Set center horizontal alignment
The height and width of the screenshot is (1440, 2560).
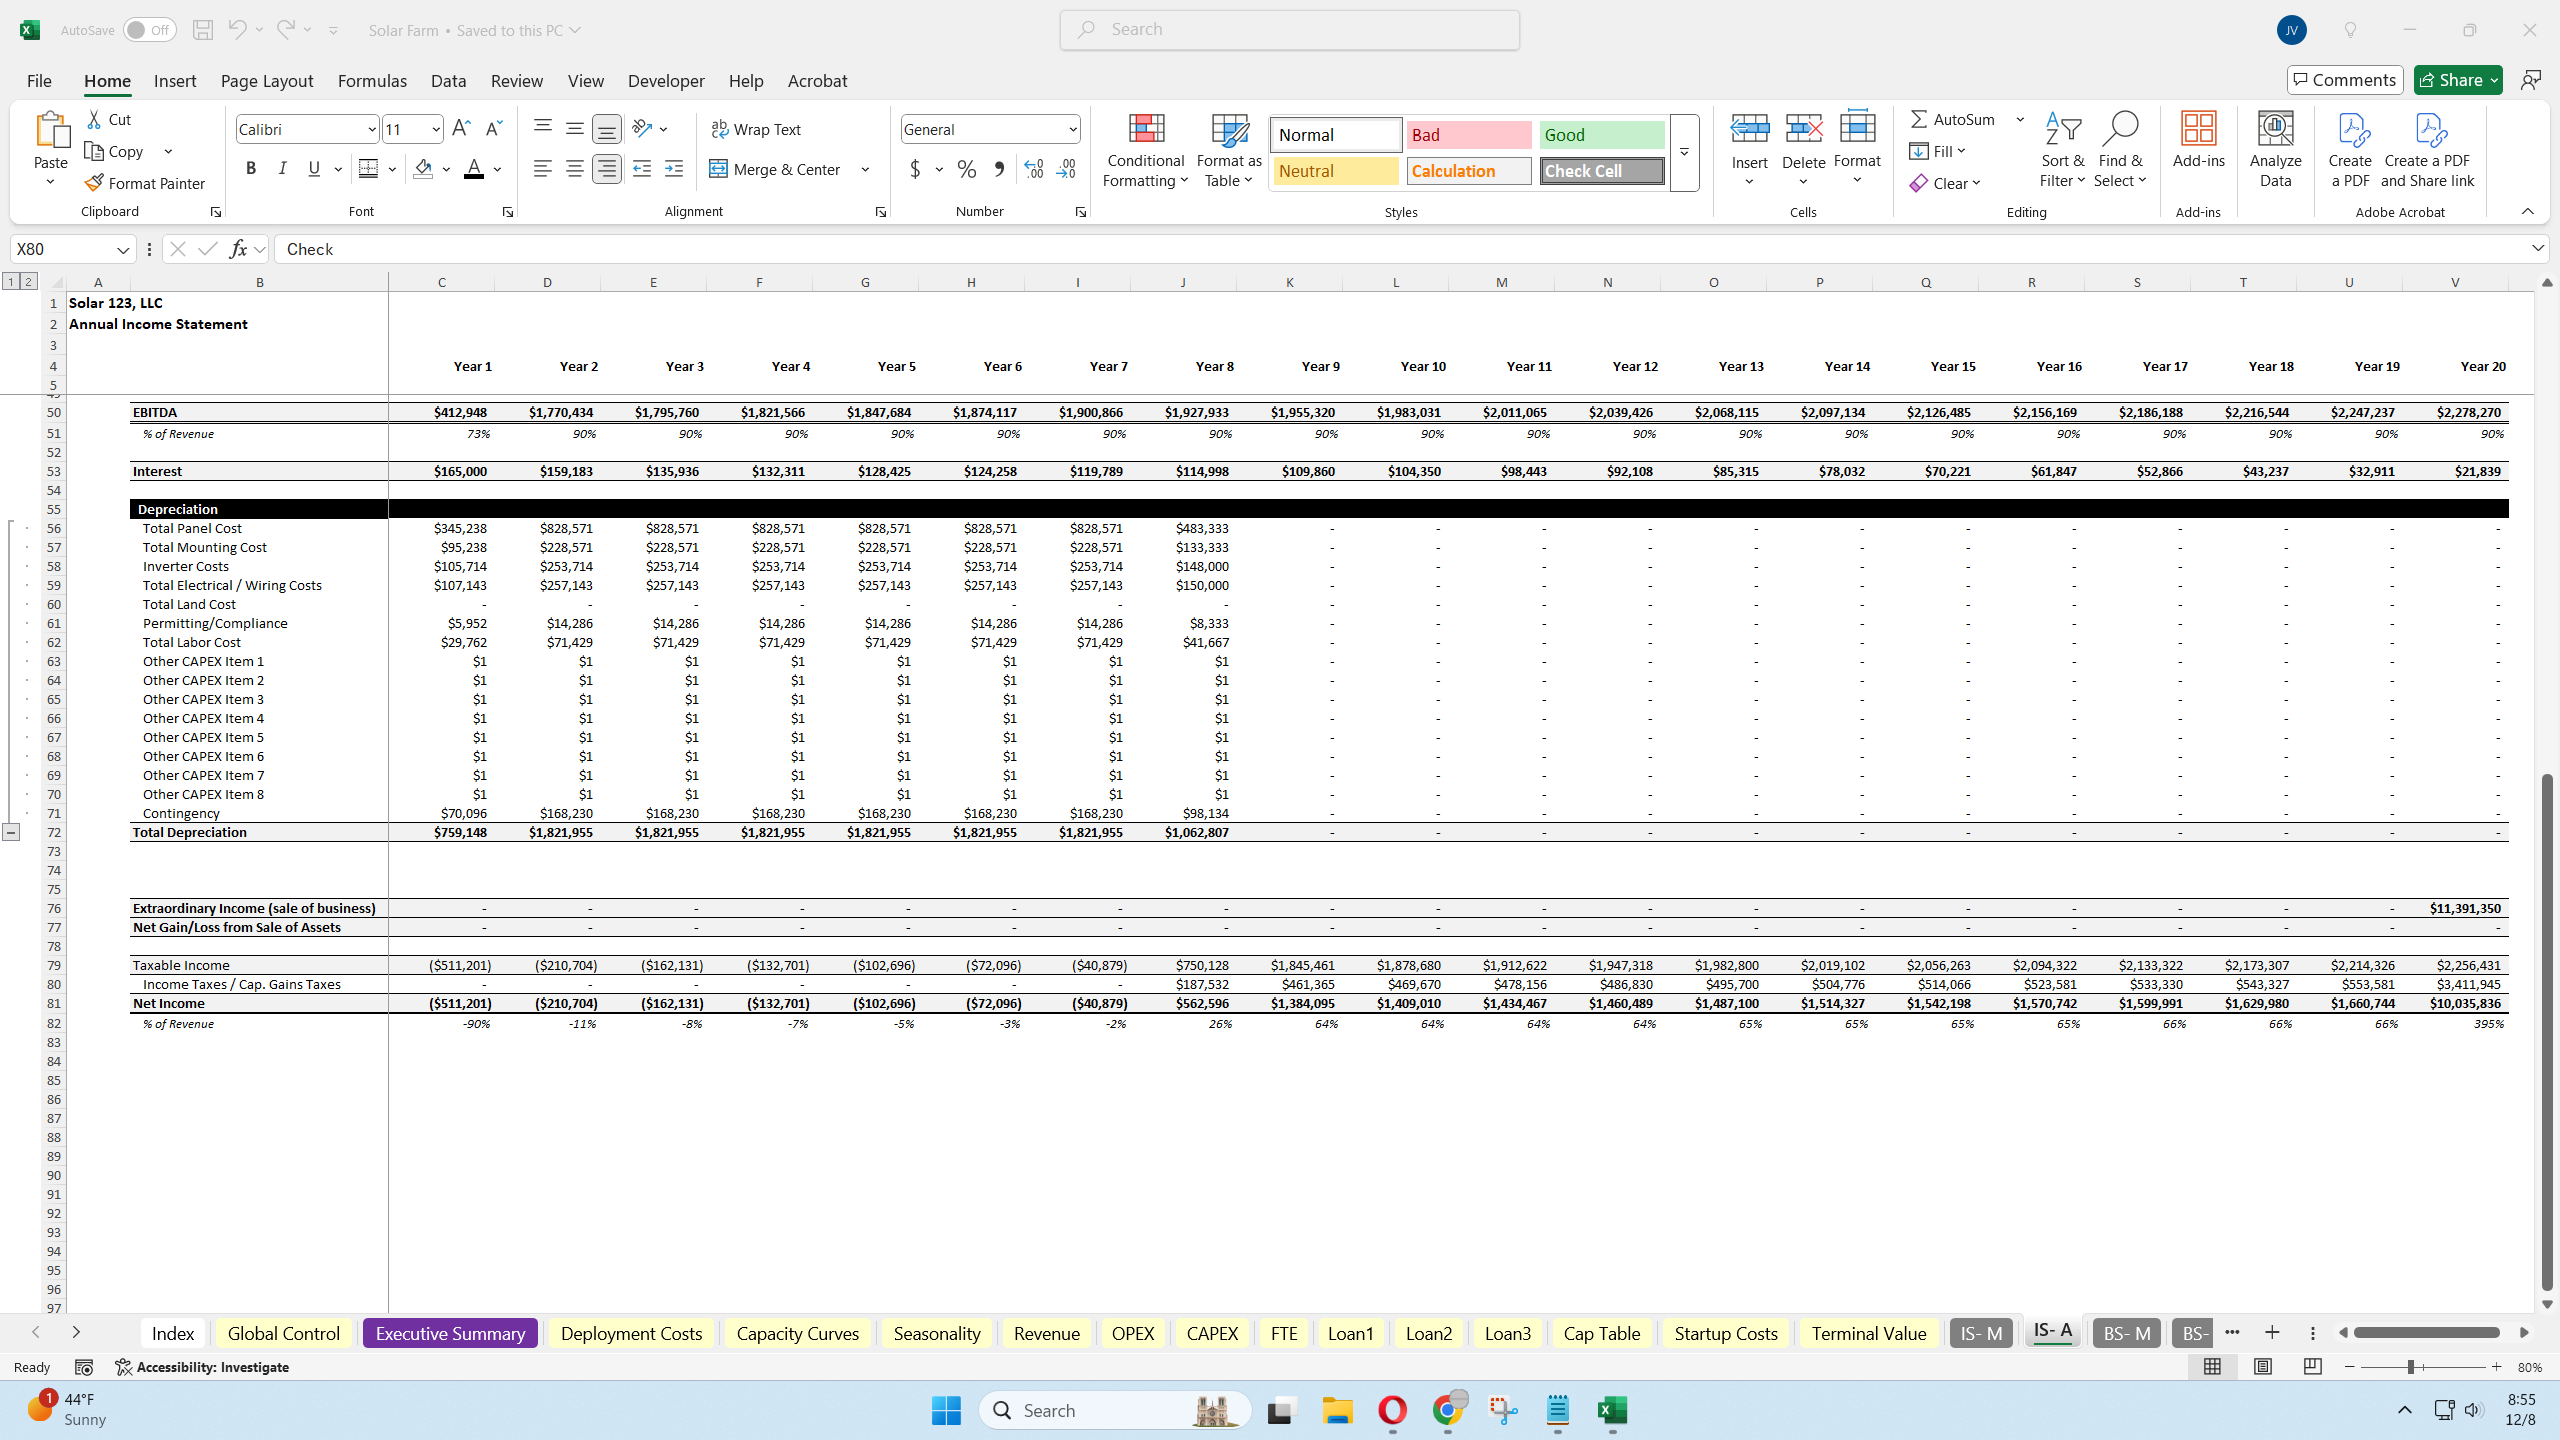(575, 169)
